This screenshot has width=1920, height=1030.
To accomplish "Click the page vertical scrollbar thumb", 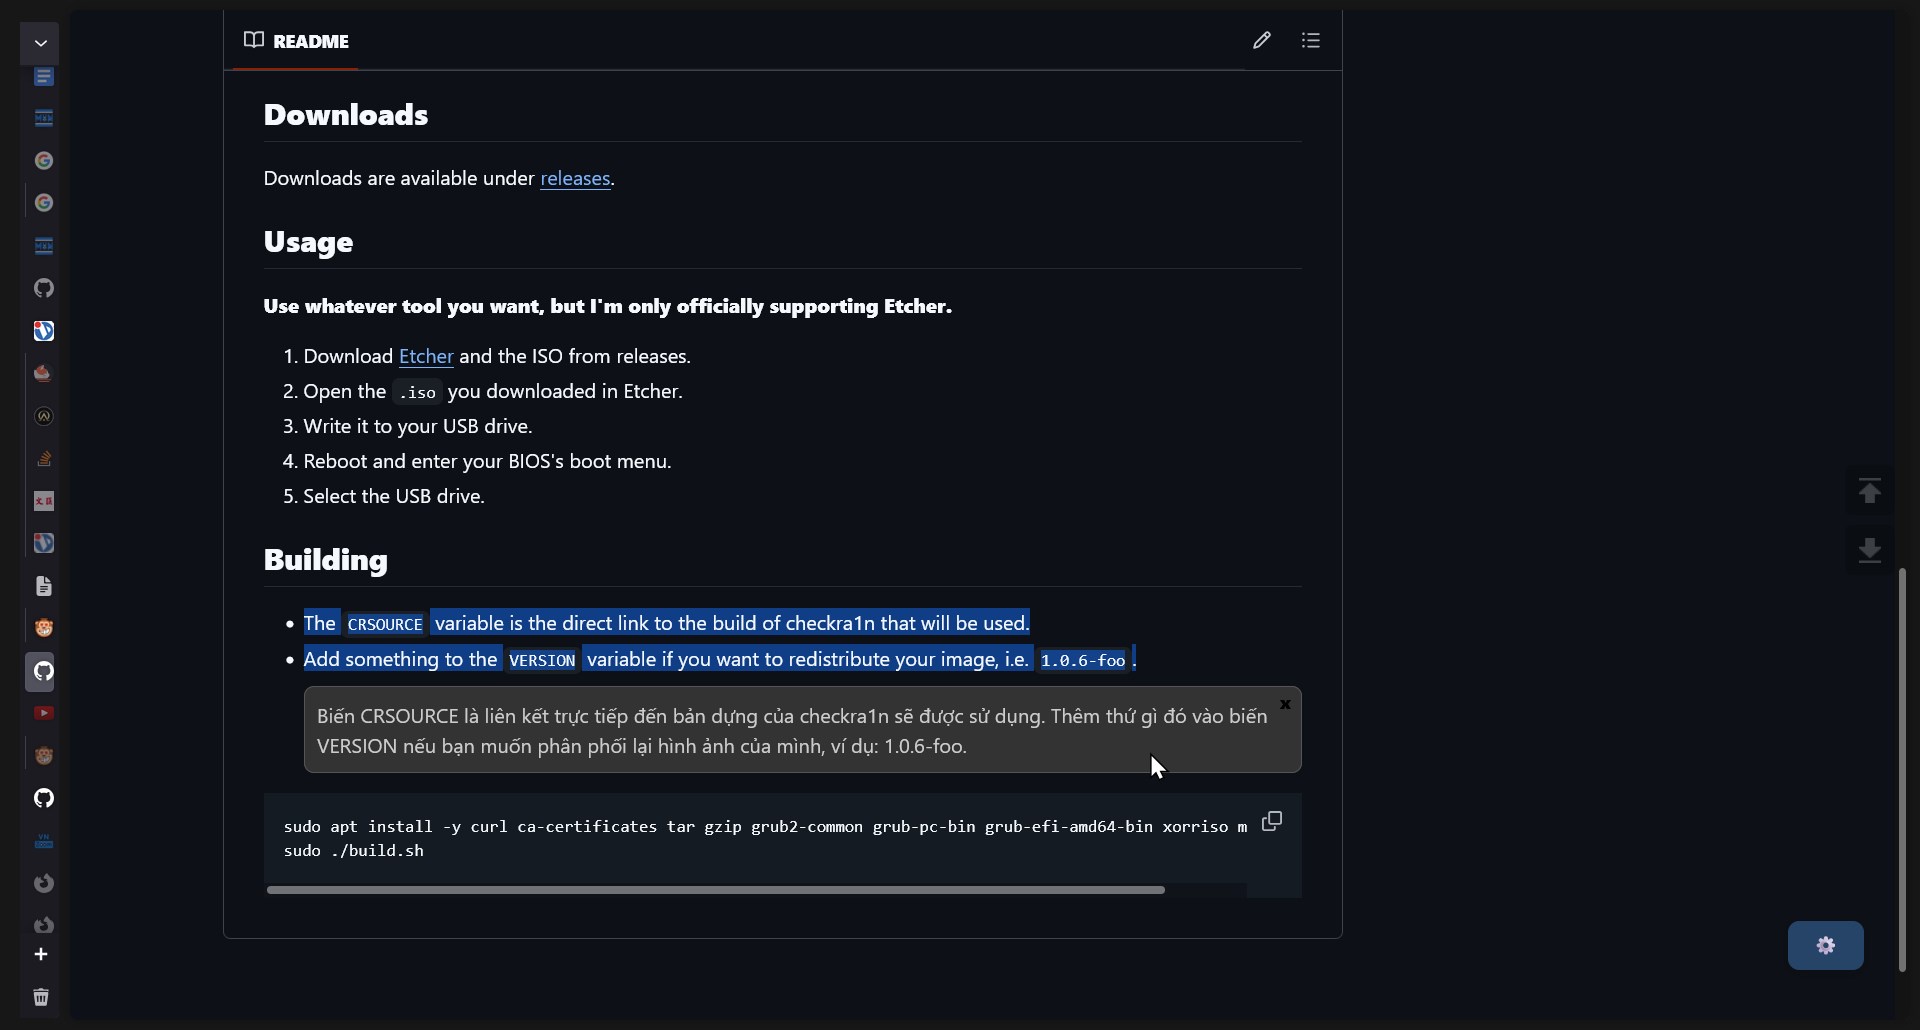I will pos(1902,768).
